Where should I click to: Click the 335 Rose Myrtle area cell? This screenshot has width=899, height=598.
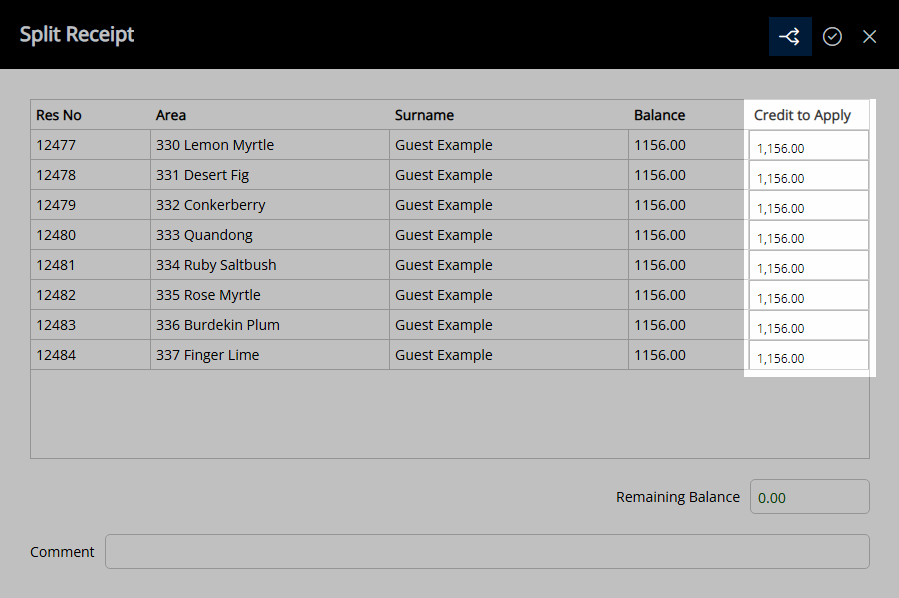[x=269, y=295]
